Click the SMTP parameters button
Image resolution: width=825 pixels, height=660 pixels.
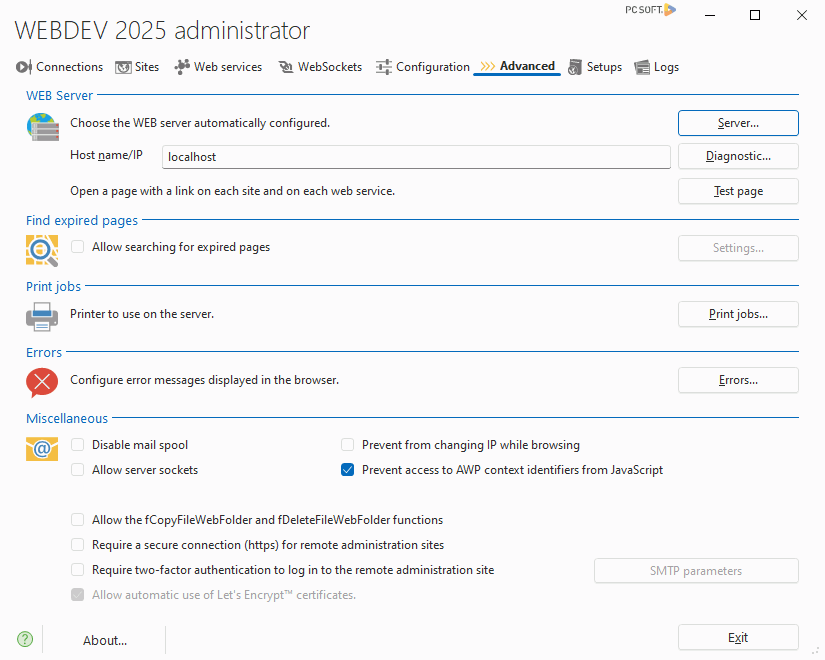pyautogui.click(x=696, y=571)
